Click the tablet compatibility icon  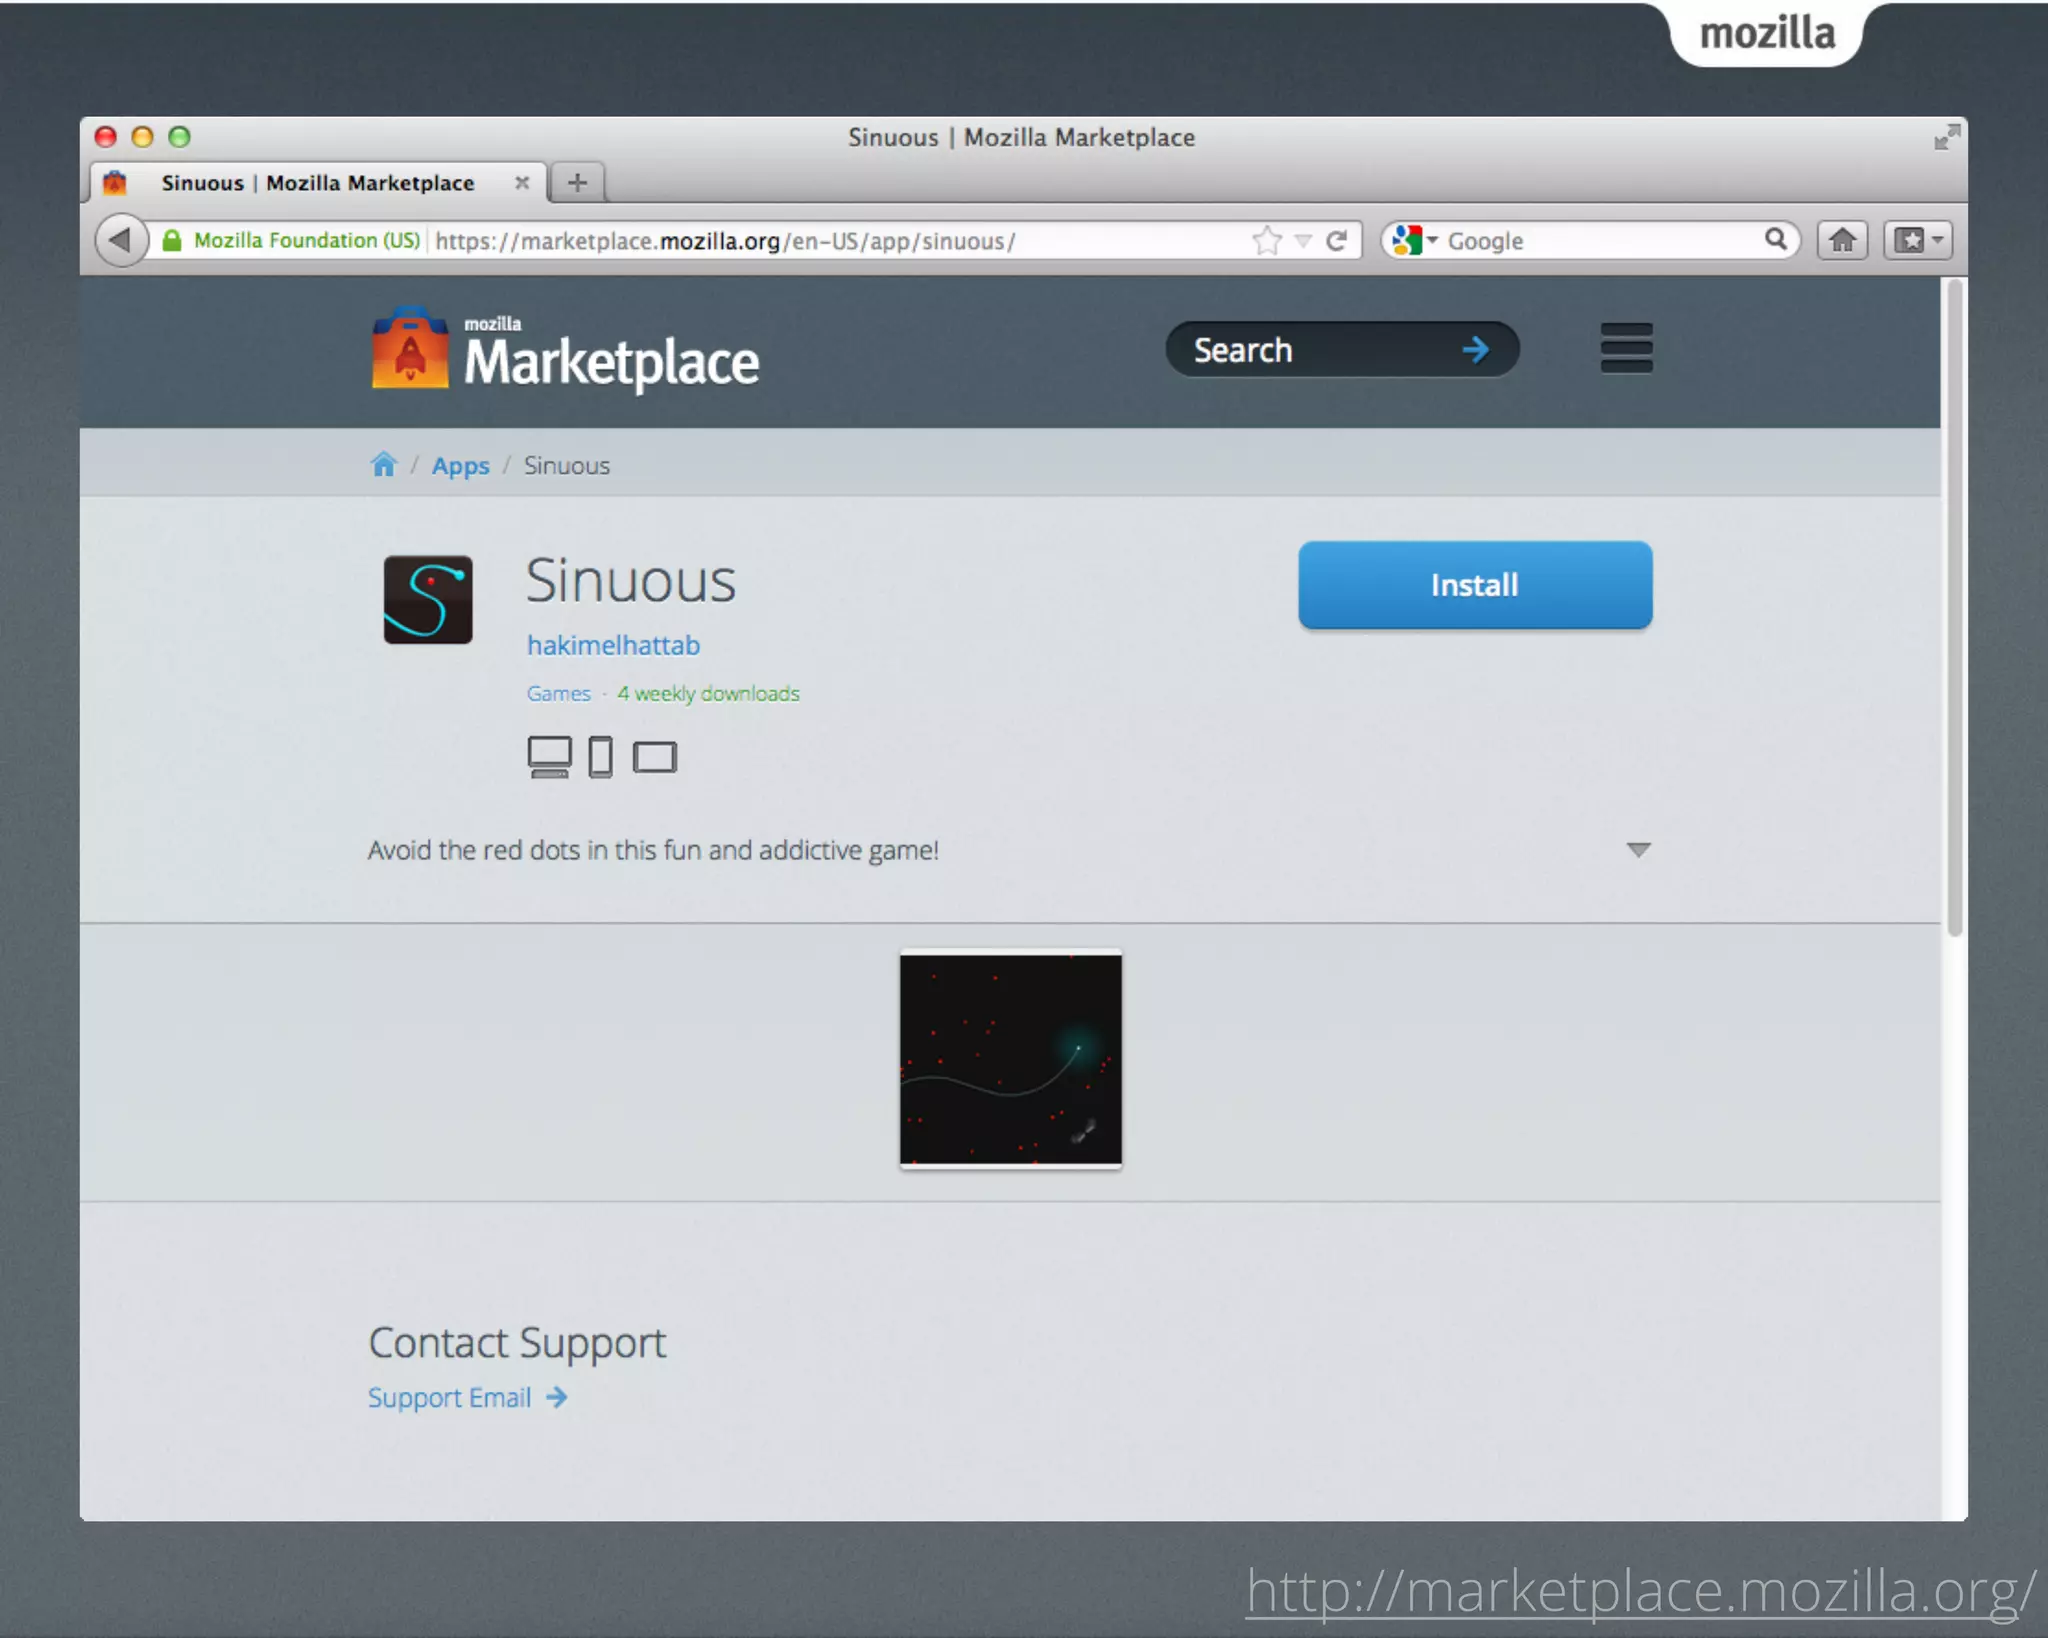pos(655,758)
